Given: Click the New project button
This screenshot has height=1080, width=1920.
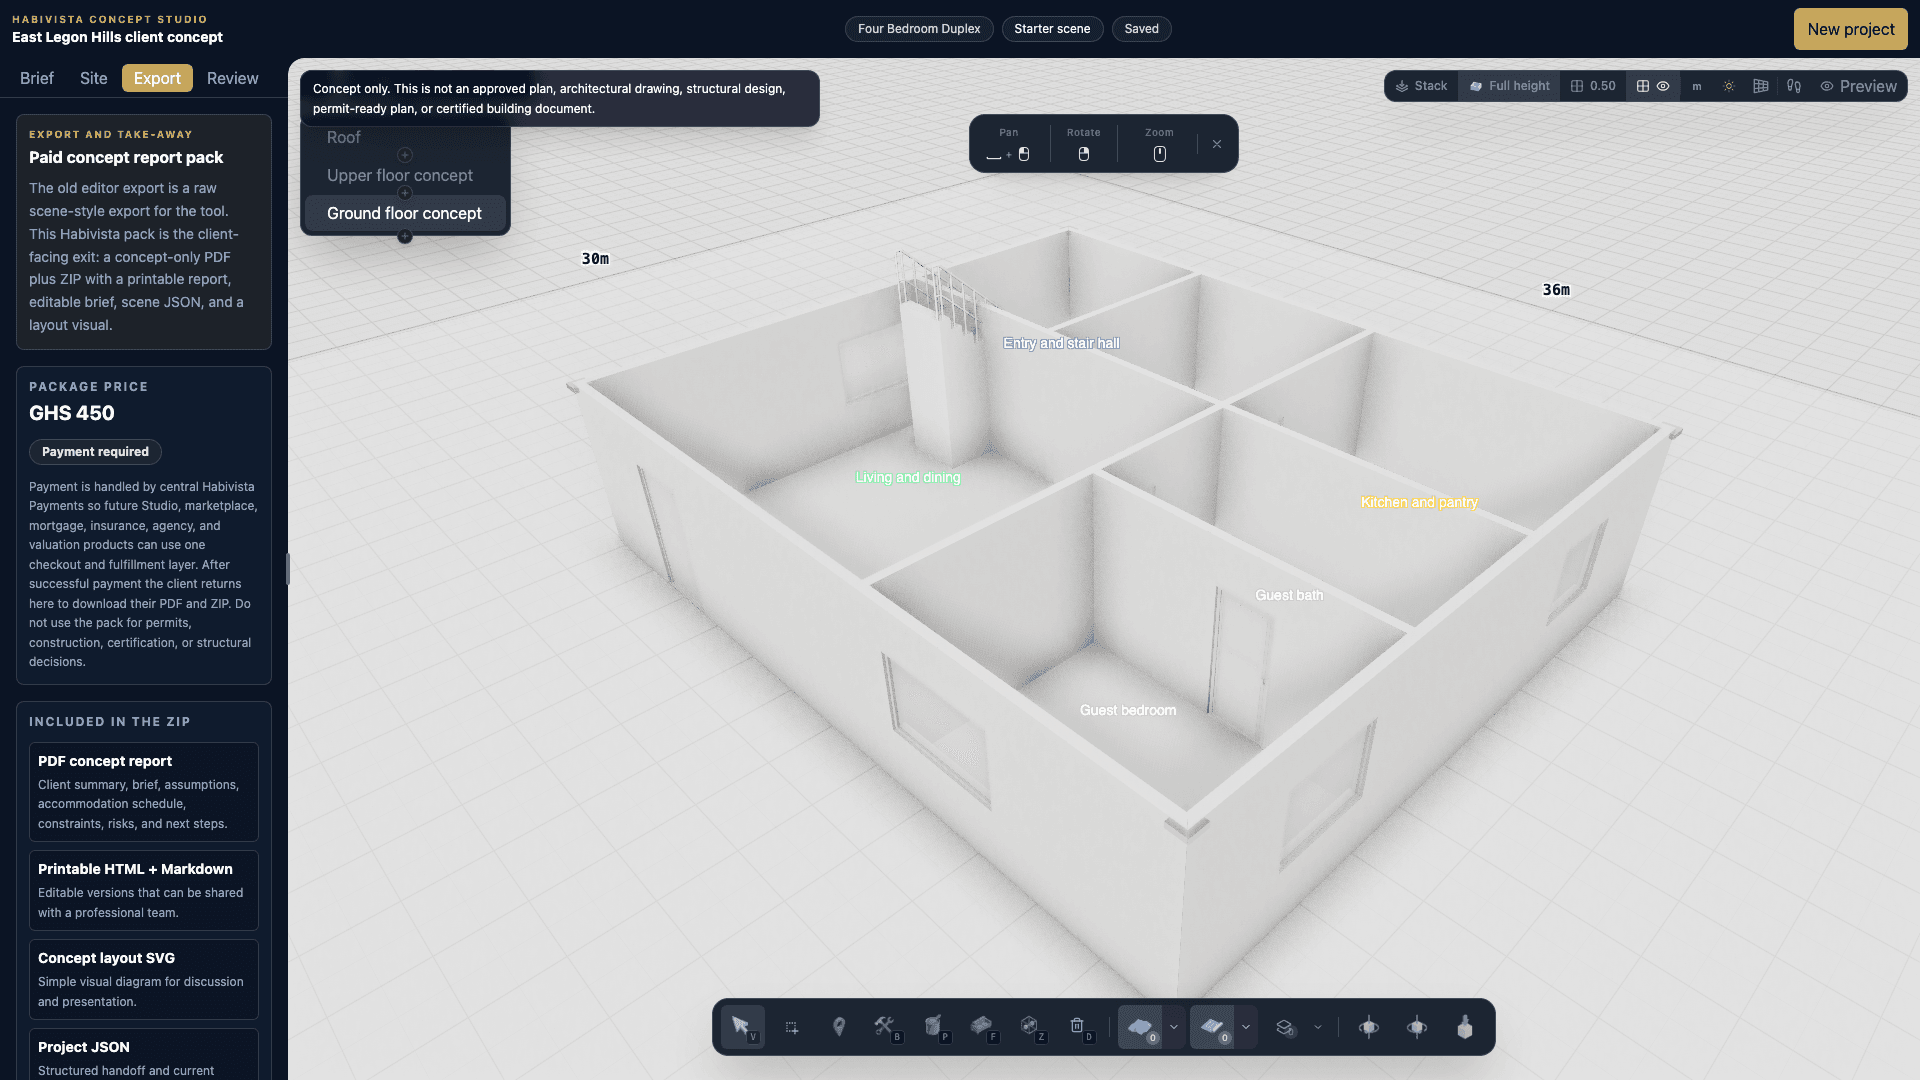Looking at the screenshot, I should click(x=1850, y=29).
